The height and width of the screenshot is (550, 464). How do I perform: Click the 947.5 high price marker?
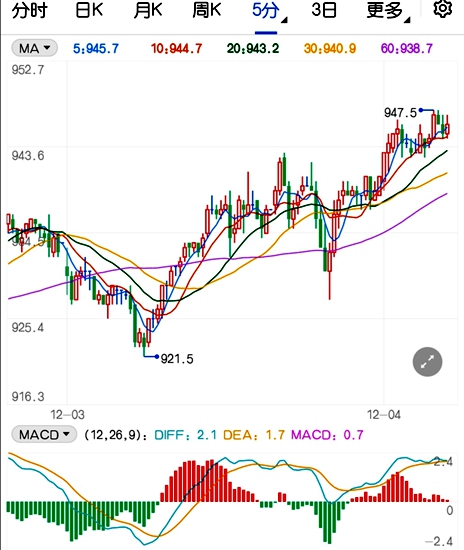pyautogui.click(x=401, y=113)
